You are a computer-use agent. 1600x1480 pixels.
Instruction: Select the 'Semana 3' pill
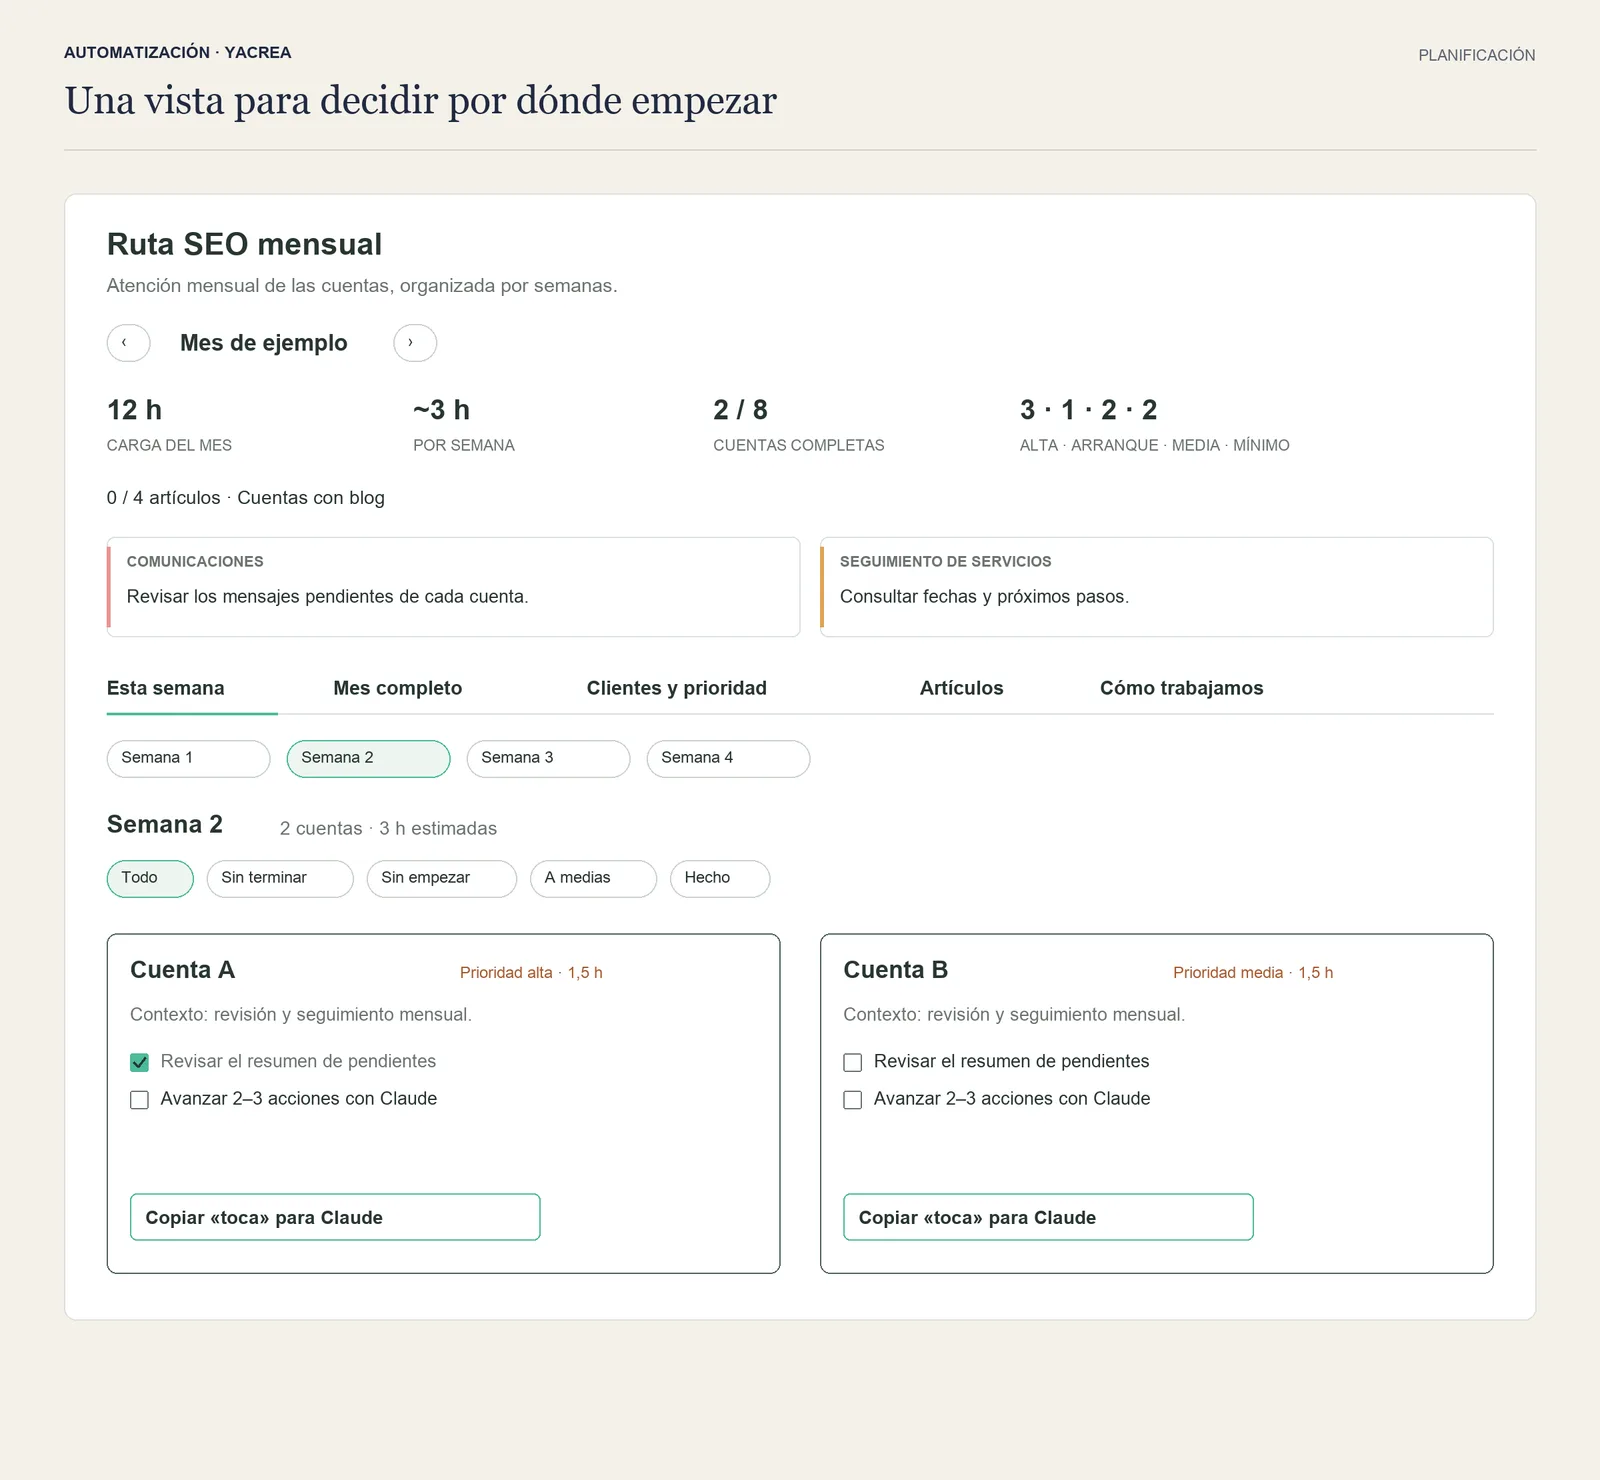548,758
